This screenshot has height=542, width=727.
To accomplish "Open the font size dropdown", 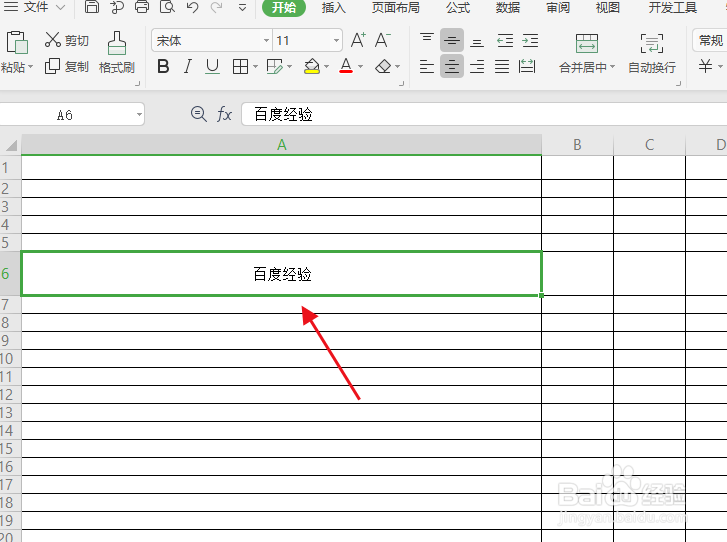I will [x=336, y=41].
